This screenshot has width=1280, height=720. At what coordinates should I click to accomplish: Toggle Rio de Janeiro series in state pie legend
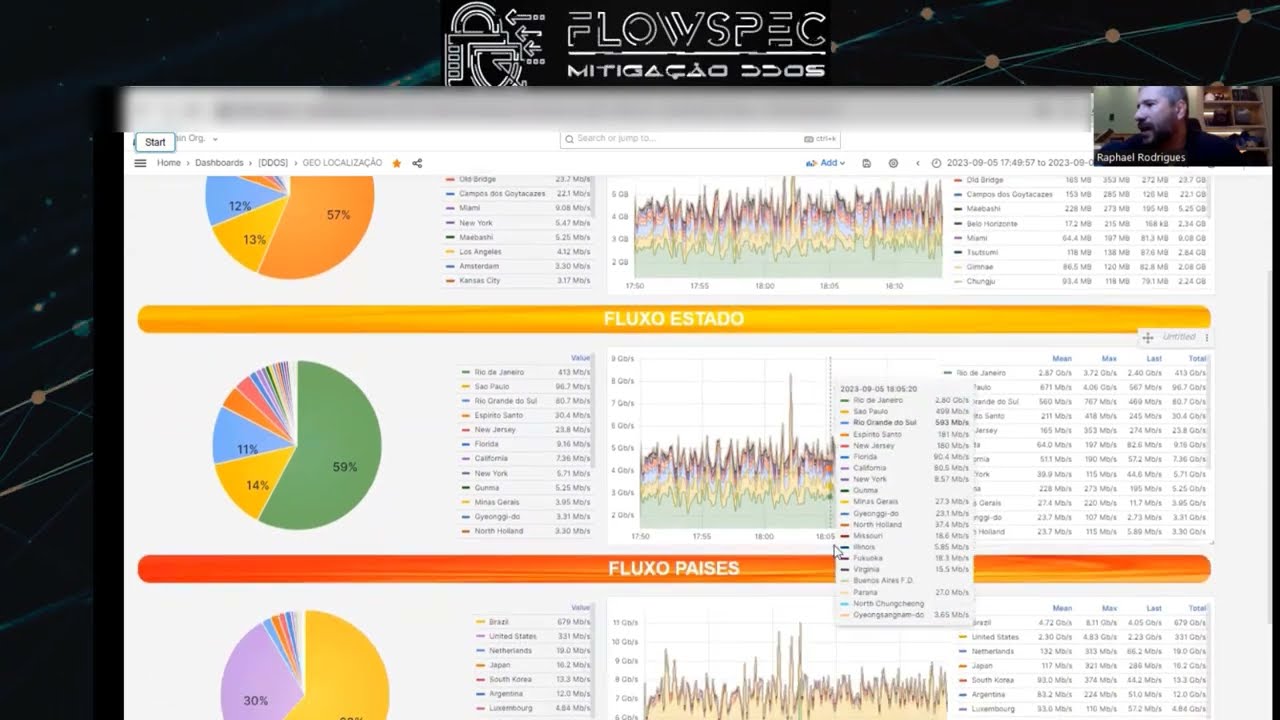tap(499, 372)
